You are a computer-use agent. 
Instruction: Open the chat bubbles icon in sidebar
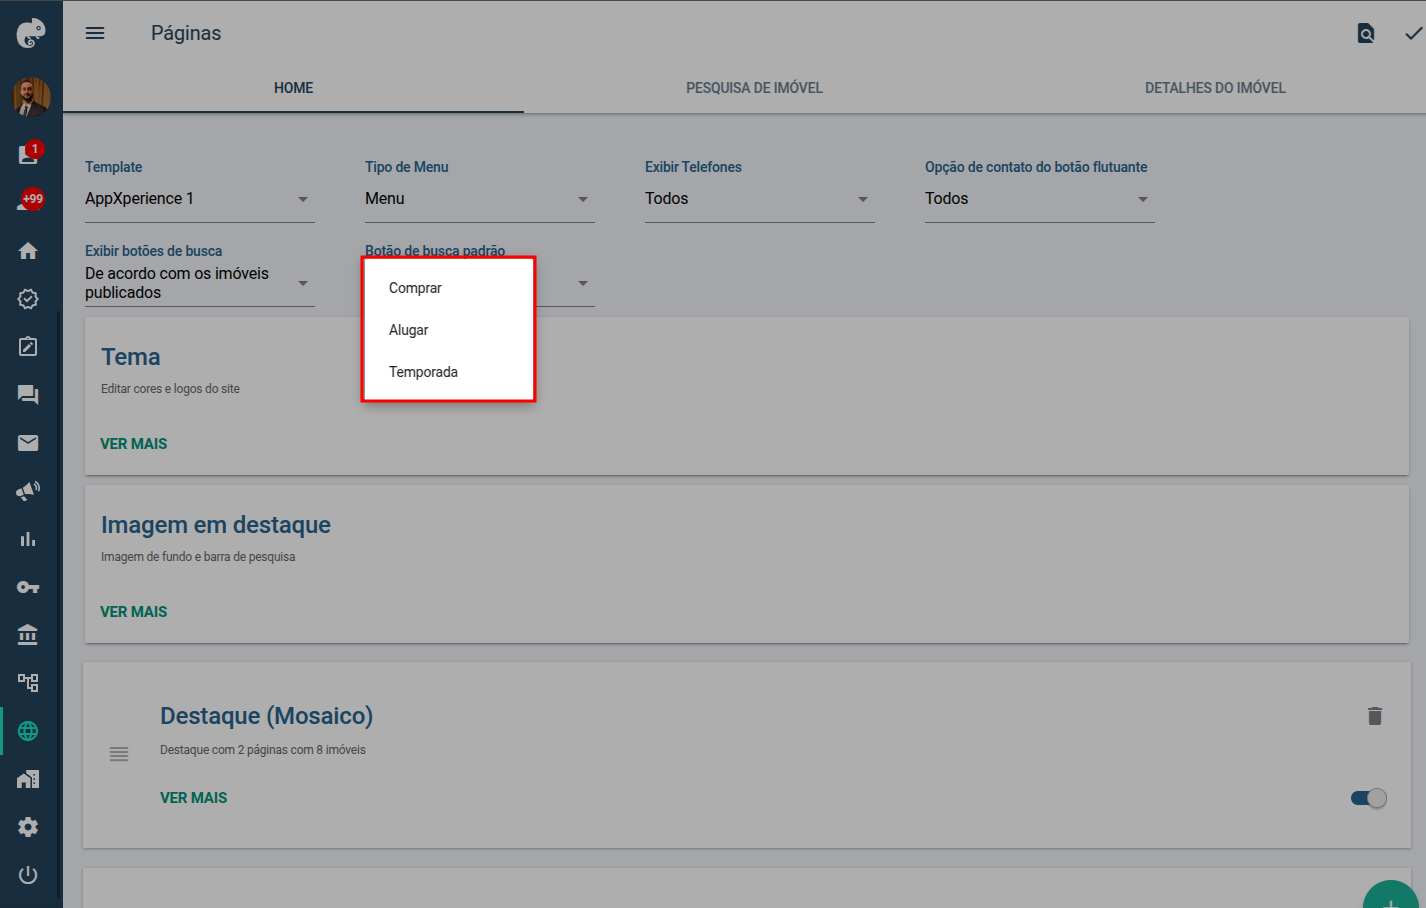pyautogui.click(x=28, y=395)
